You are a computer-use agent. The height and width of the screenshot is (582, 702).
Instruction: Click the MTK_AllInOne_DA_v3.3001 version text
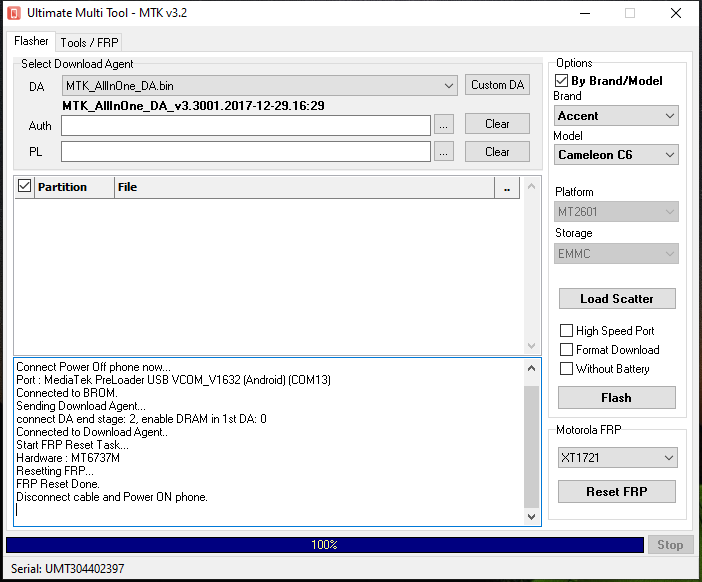tap(193, 106)
